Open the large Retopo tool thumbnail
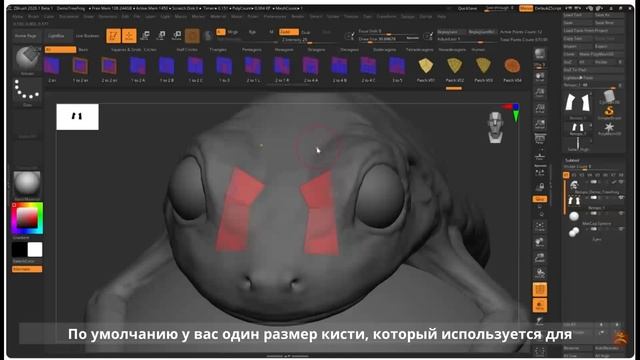 578,104
